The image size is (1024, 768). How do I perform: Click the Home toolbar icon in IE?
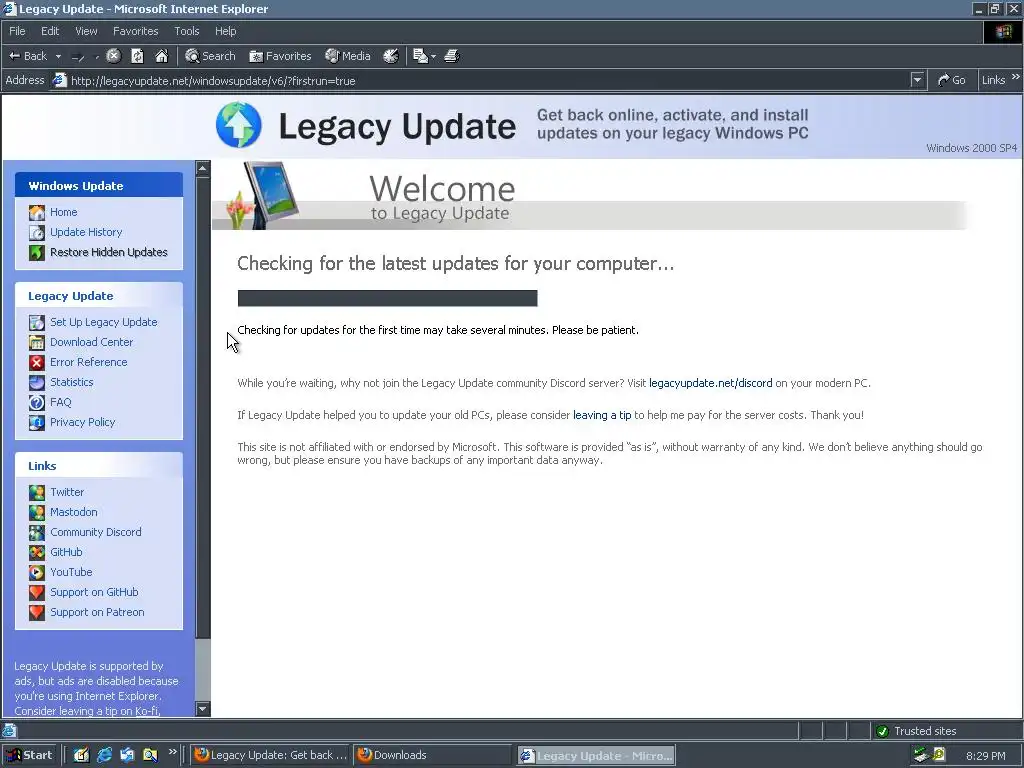tap(161, 56)
